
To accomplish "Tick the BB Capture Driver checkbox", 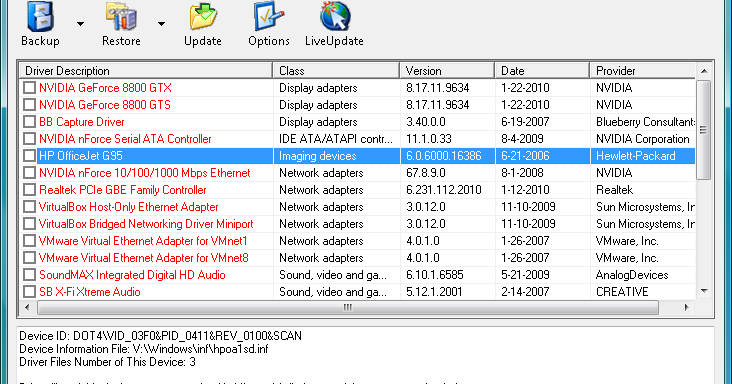I will [29, 122].
